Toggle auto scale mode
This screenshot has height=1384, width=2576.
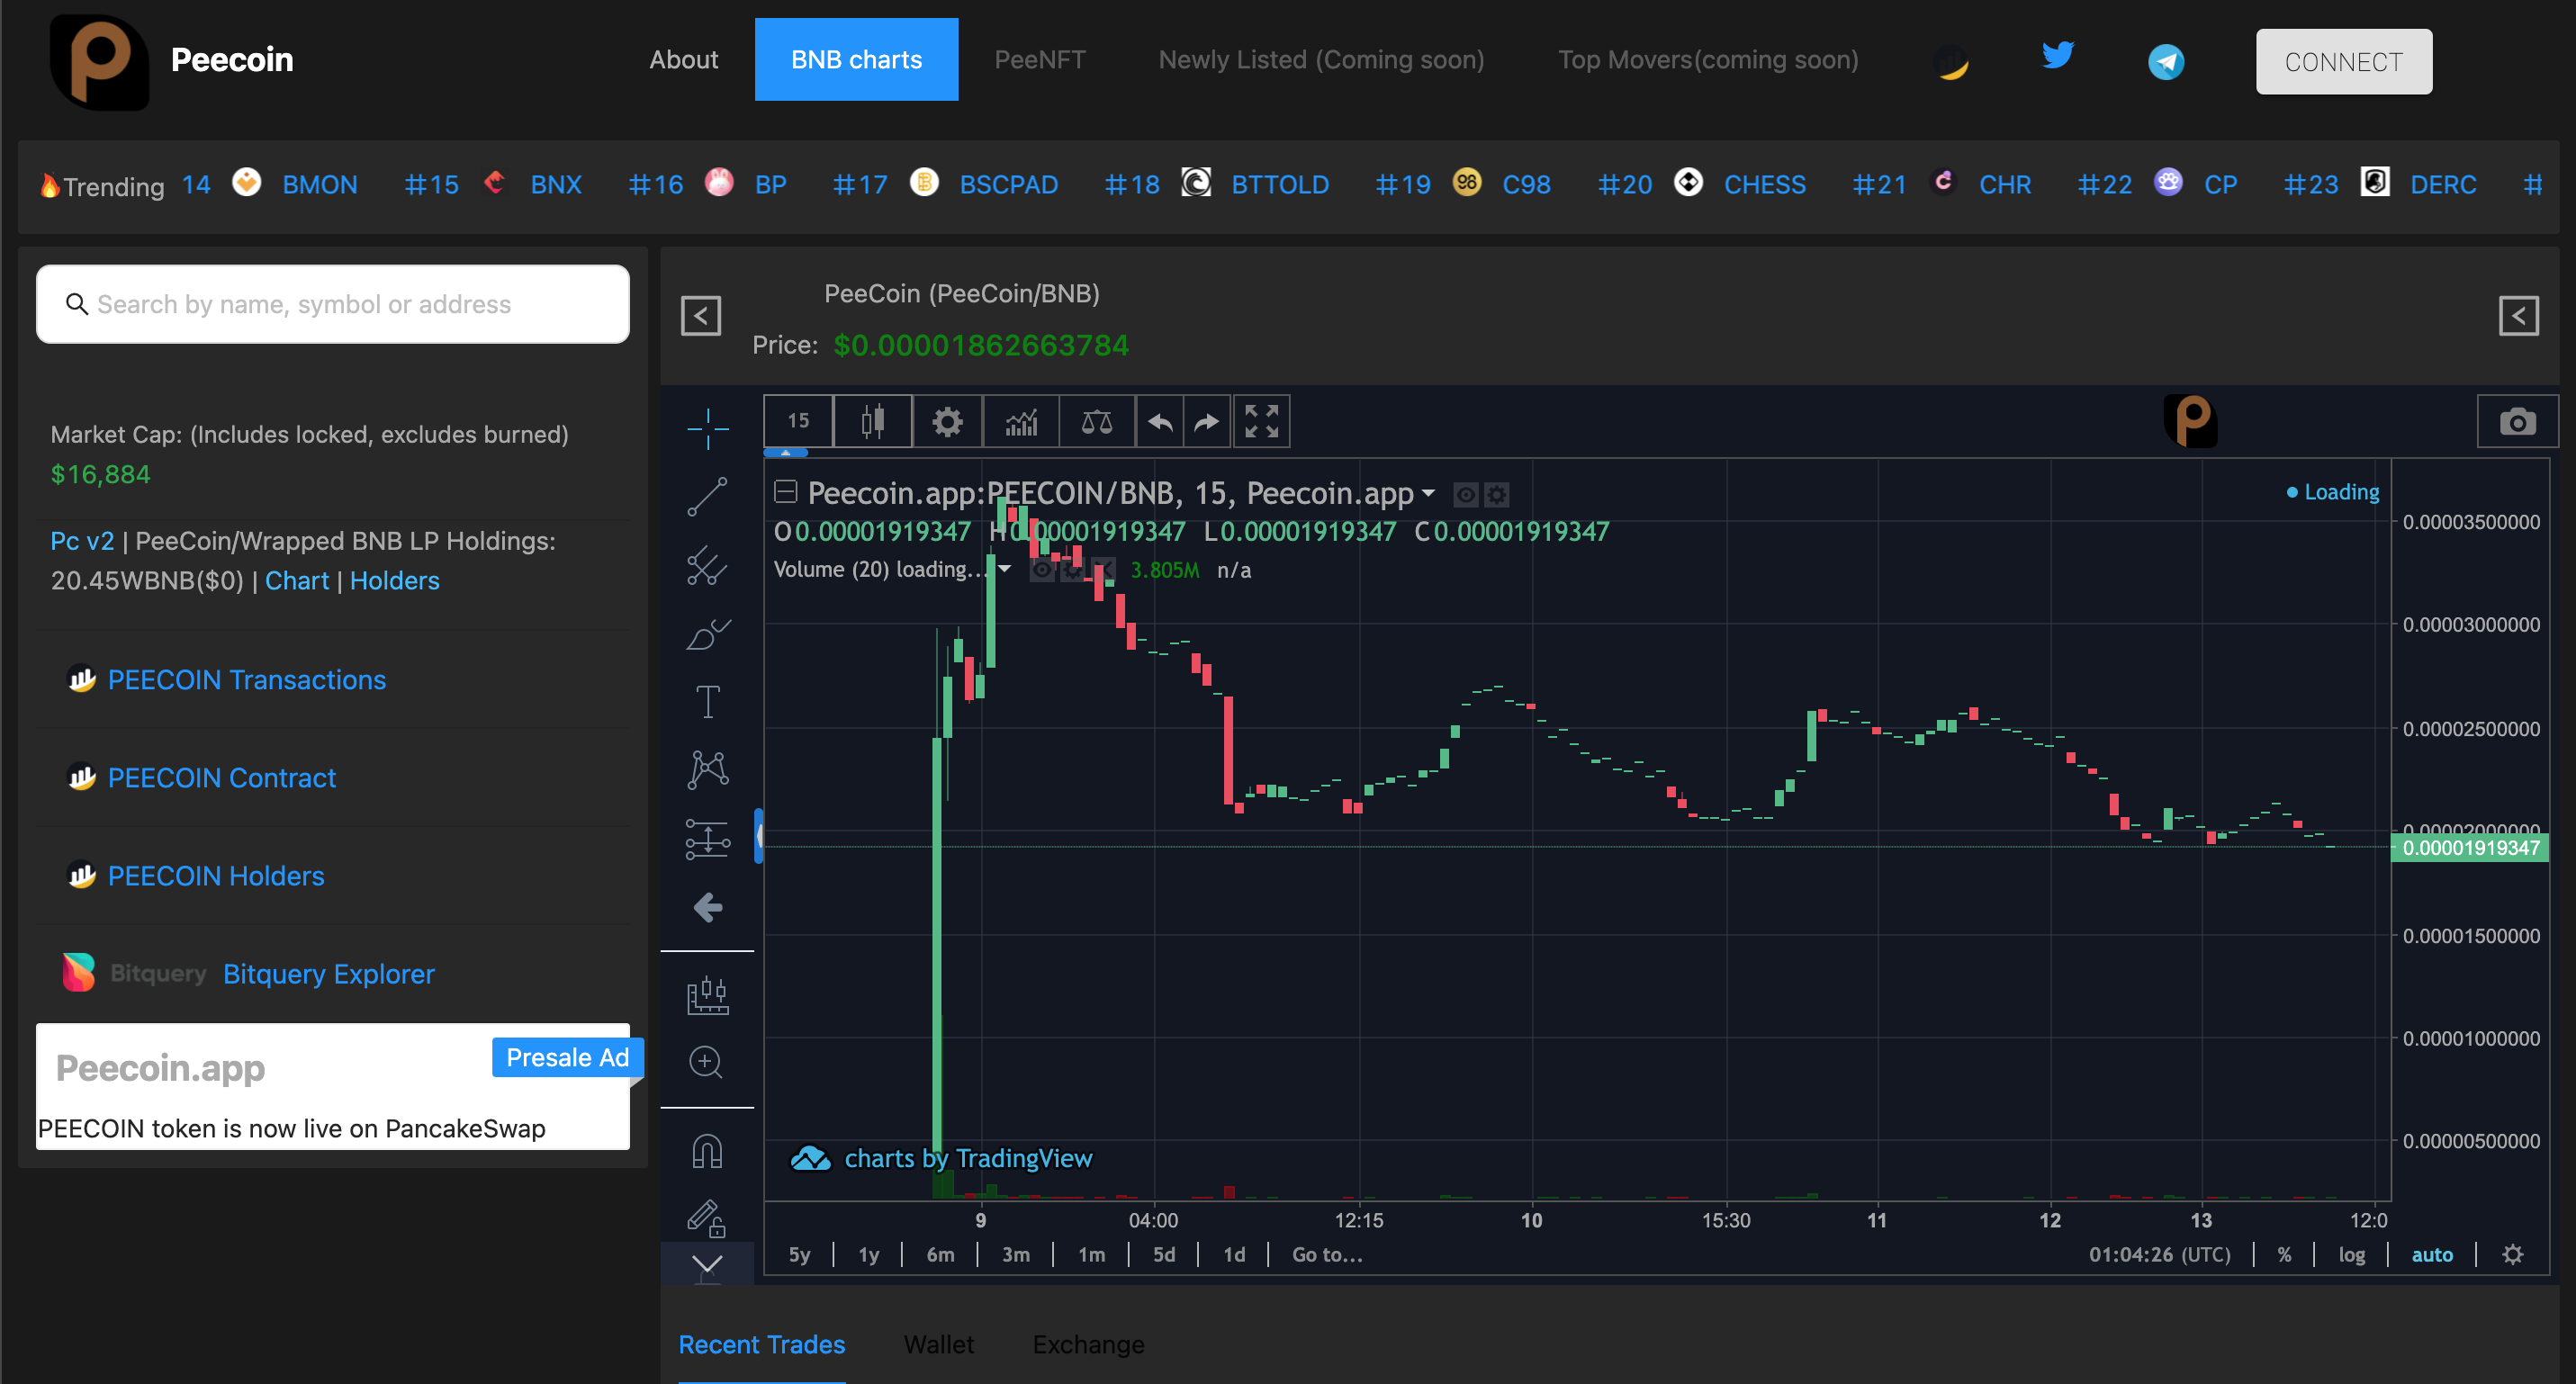(2432, 1254)
